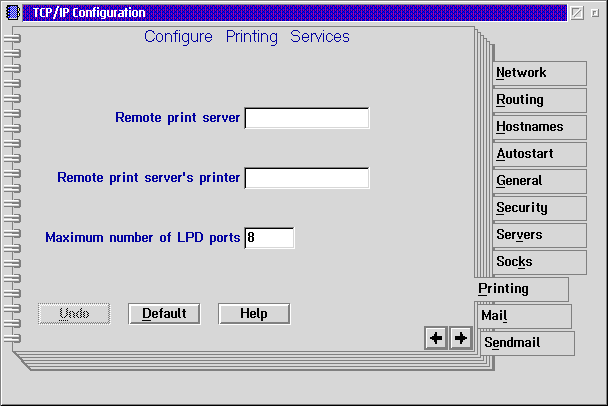Switch to the Servers tab
This screenshot has height=406, width=608.
tap(540, 235)
